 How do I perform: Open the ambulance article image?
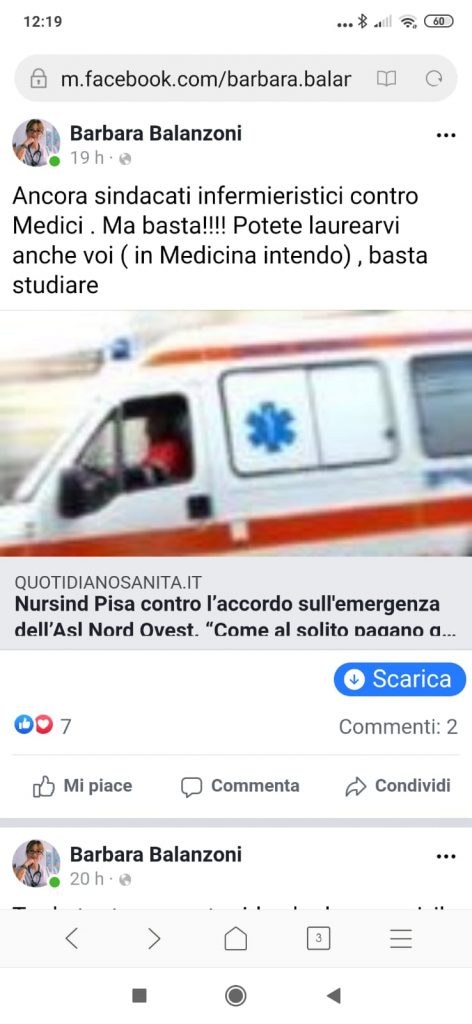[x=236, y=434]
